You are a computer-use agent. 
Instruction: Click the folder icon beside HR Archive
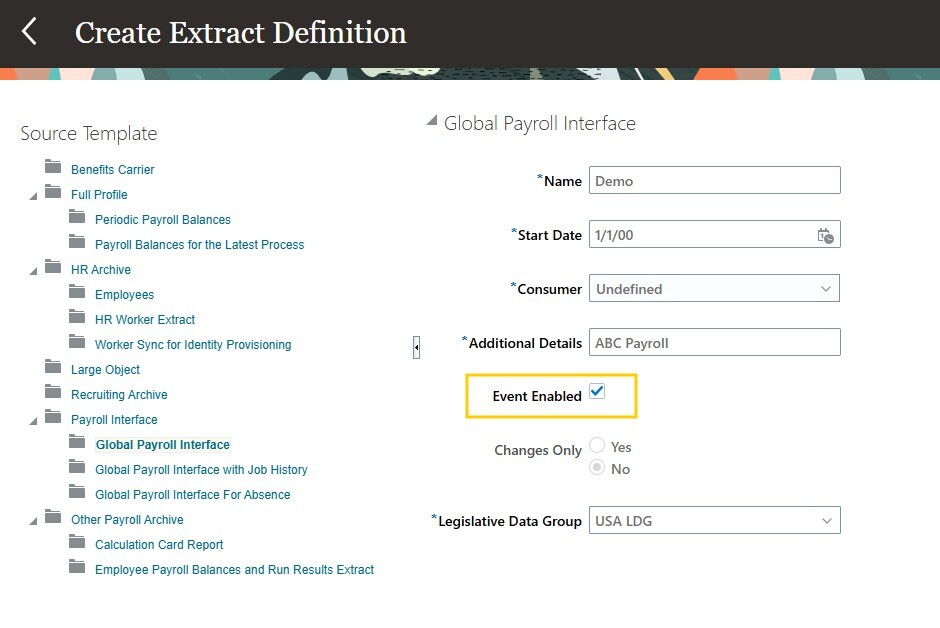(53, 269)
